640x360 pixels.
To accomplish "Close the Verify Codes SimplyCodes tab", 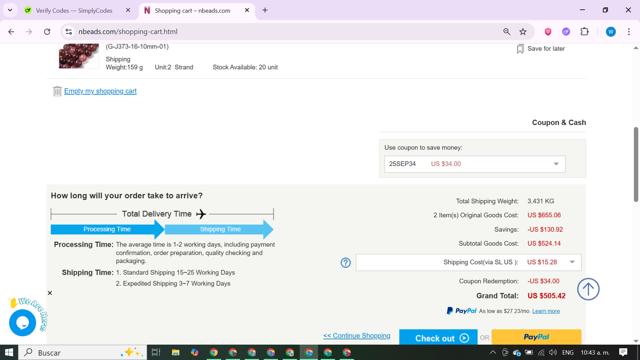I will [x=128, y=10].
